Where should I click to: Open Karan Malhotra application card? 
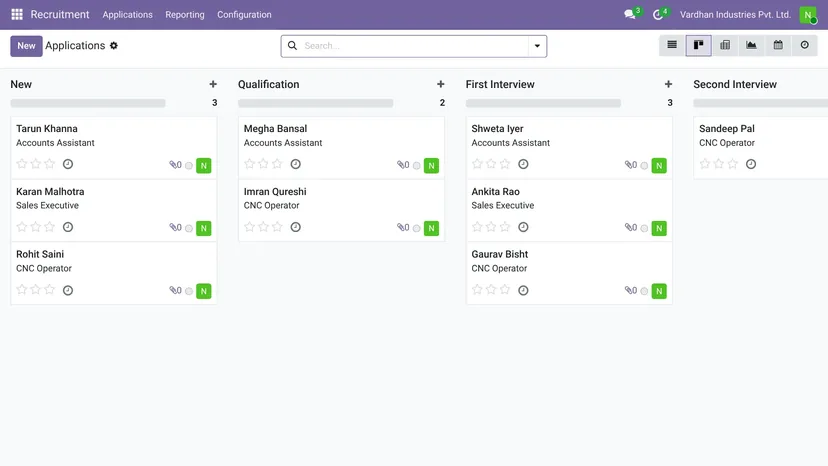(114, 210)
